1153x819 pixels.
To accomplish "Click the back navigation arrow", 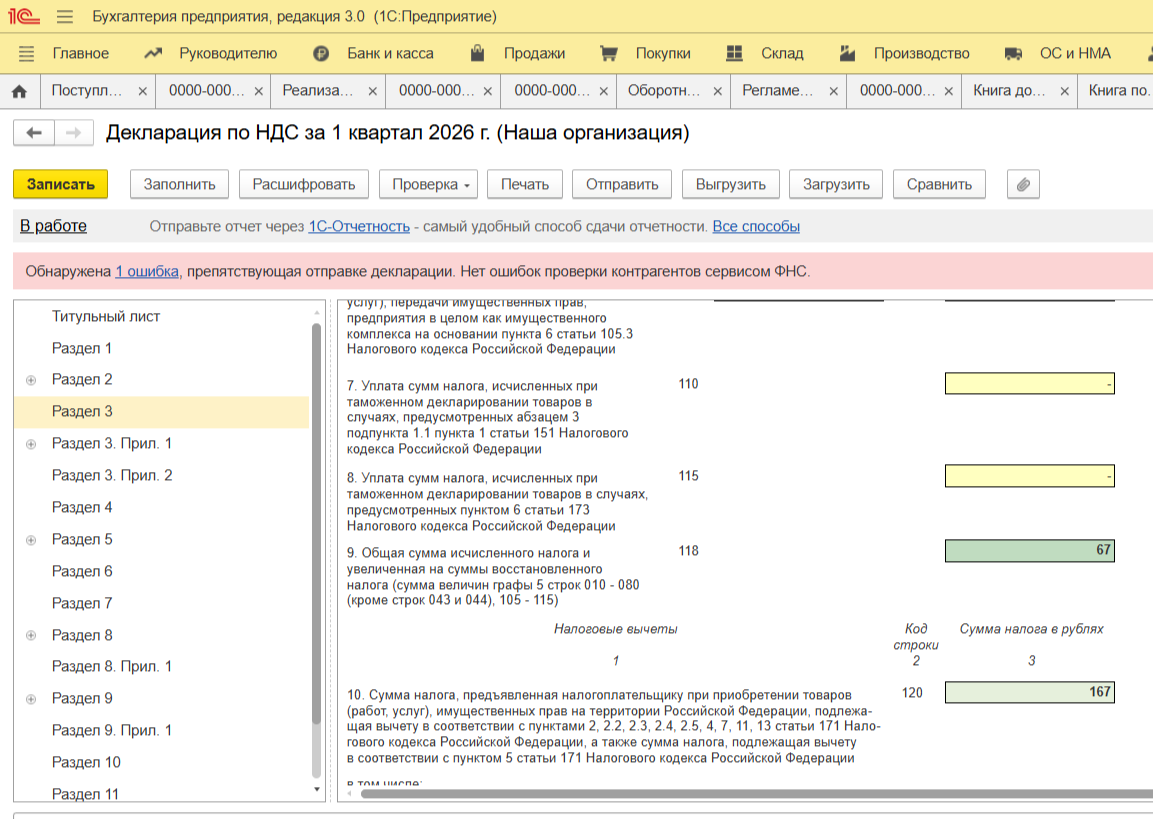I will [33, 133].
